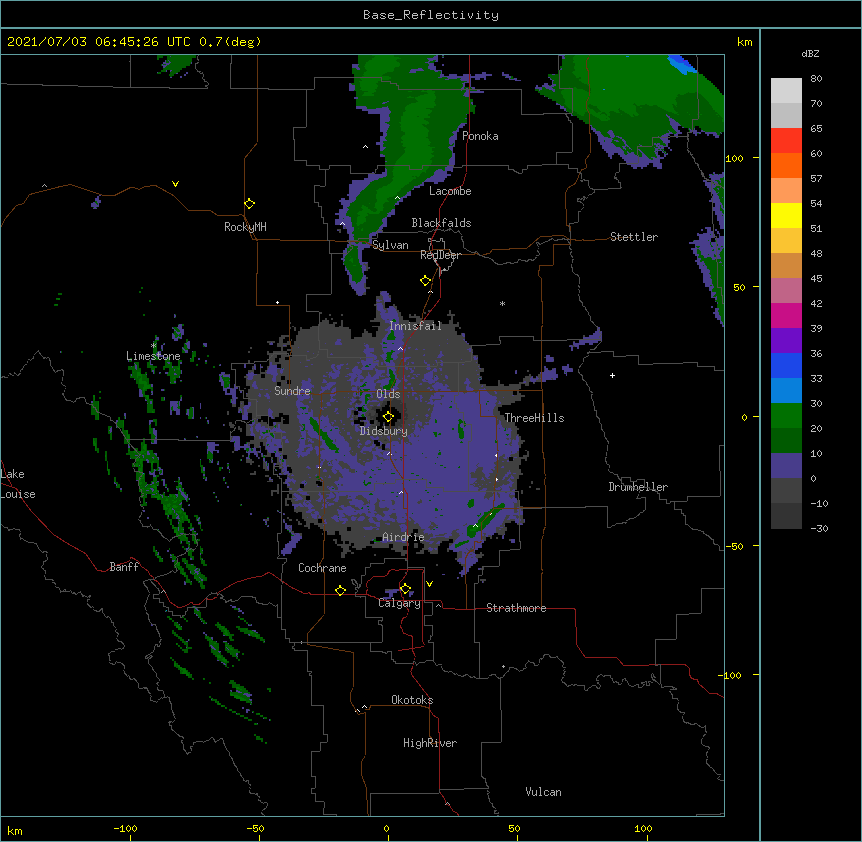862x842 pixels.
Task: Click the Sundre label
Action: (292, 391)
